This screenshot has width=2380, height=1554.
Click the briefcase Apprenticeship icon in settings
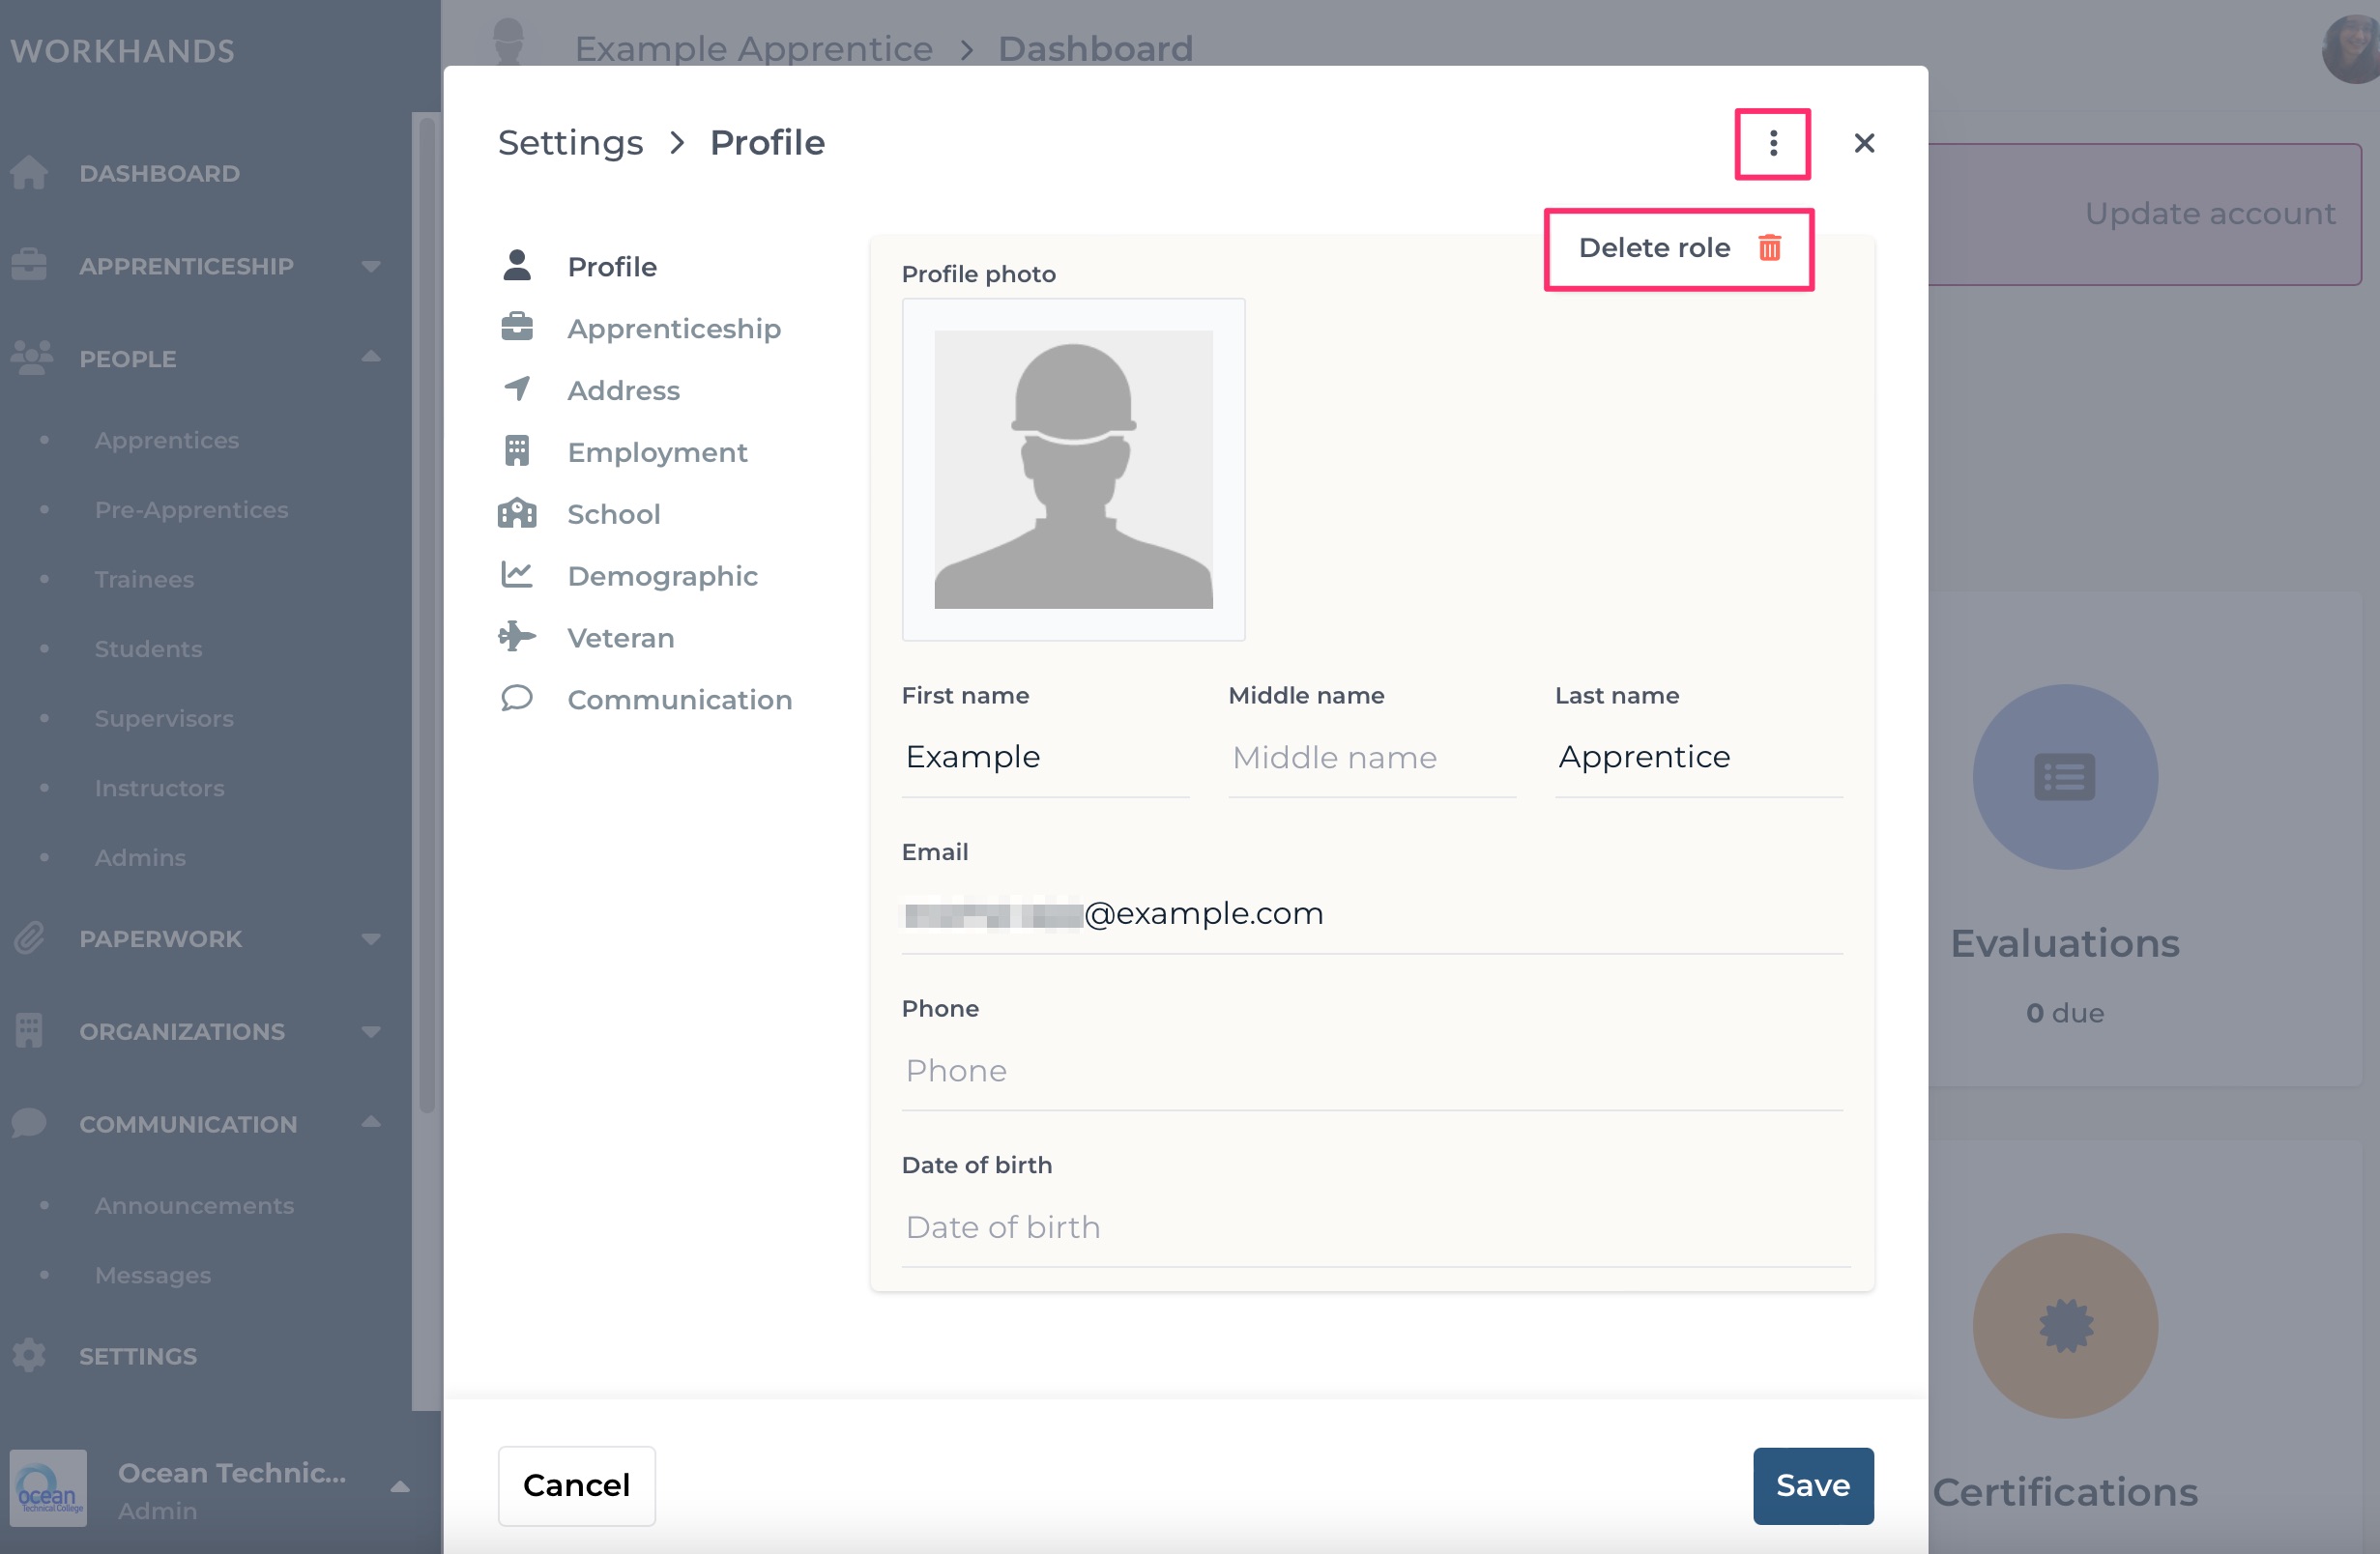tap(516, 328)
